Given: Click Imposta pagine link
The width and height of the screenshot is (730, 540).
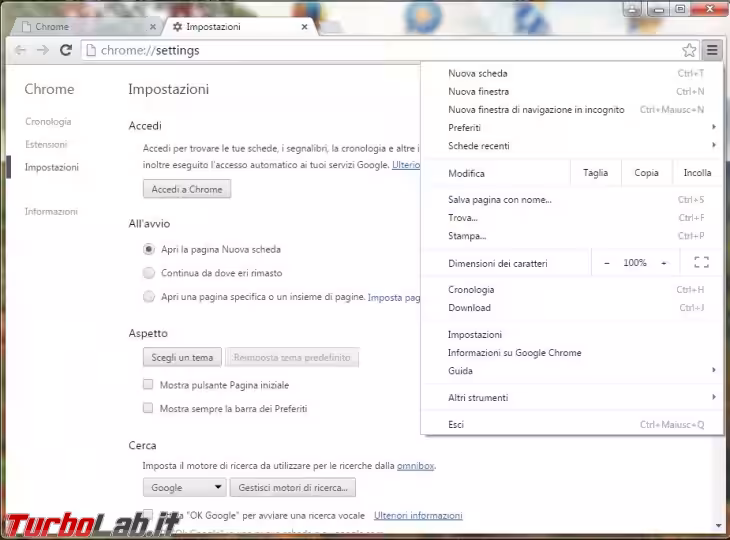Looking at the screenshot, I should 394,297.
